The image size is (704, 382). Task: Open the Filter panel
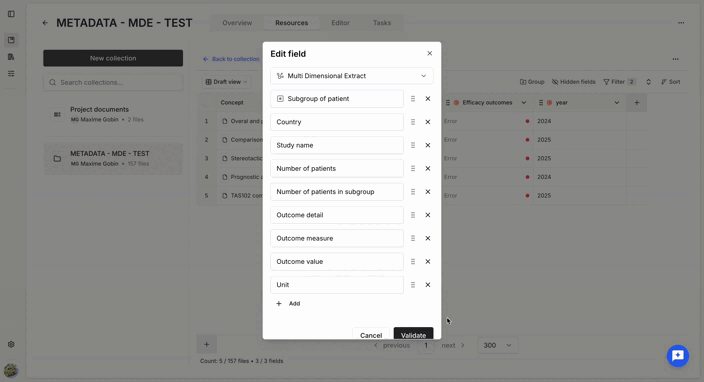pyautogui.click(x=620, y=82)
